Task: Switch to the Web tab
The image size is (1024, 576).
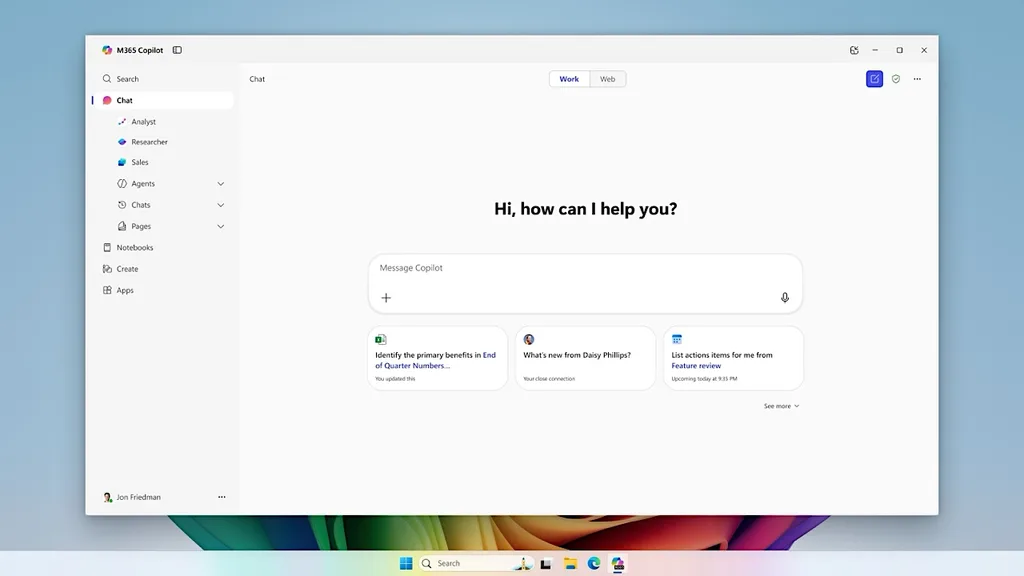Action: click(x=607, y=79)
